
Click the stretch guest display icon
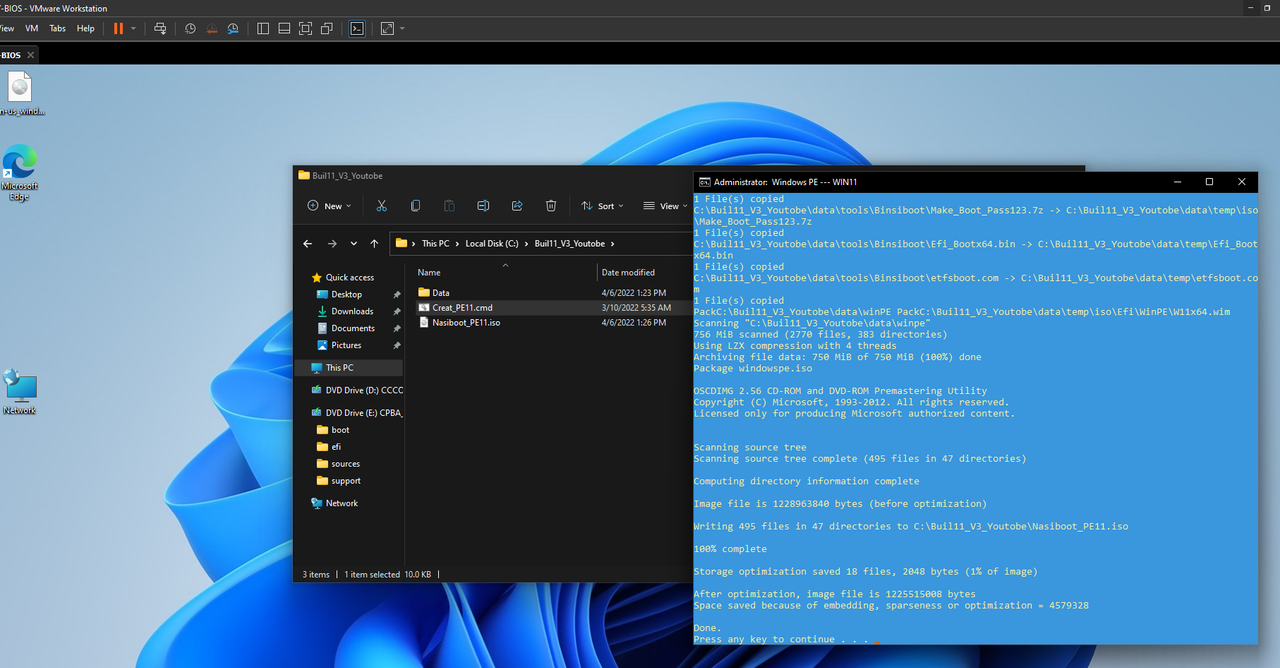point(388,28)
